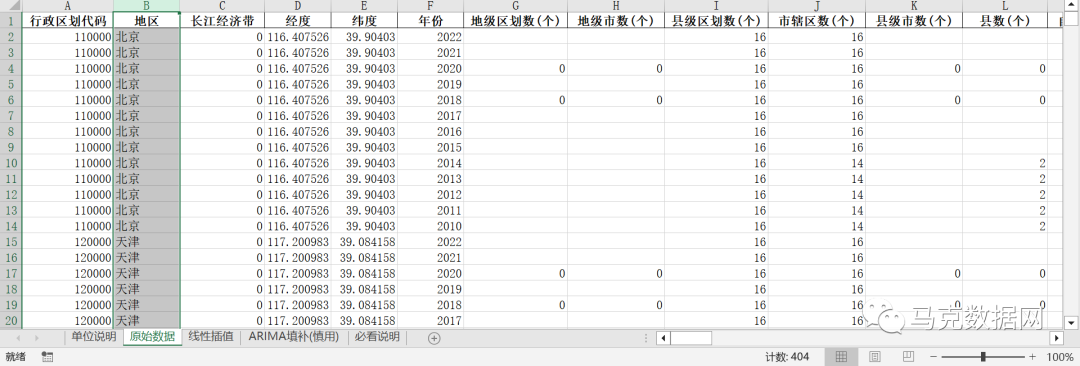Select row 20 header
1080x366 pixels.
pos(11,320)
